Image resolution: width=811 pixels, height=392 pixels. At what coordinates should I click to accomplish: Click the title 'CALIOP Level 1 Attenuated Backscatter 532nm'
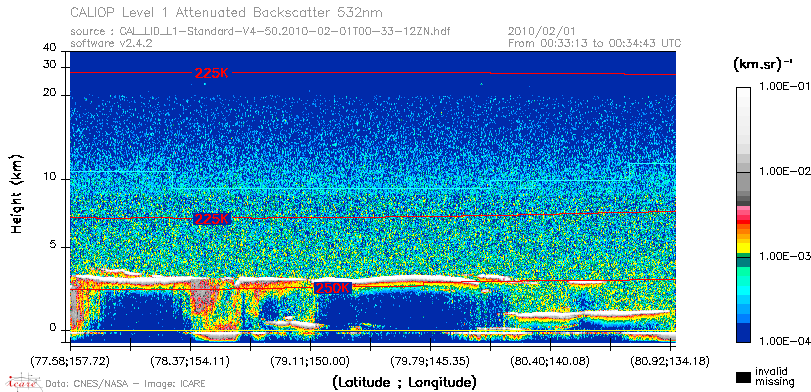coord(227,12)
